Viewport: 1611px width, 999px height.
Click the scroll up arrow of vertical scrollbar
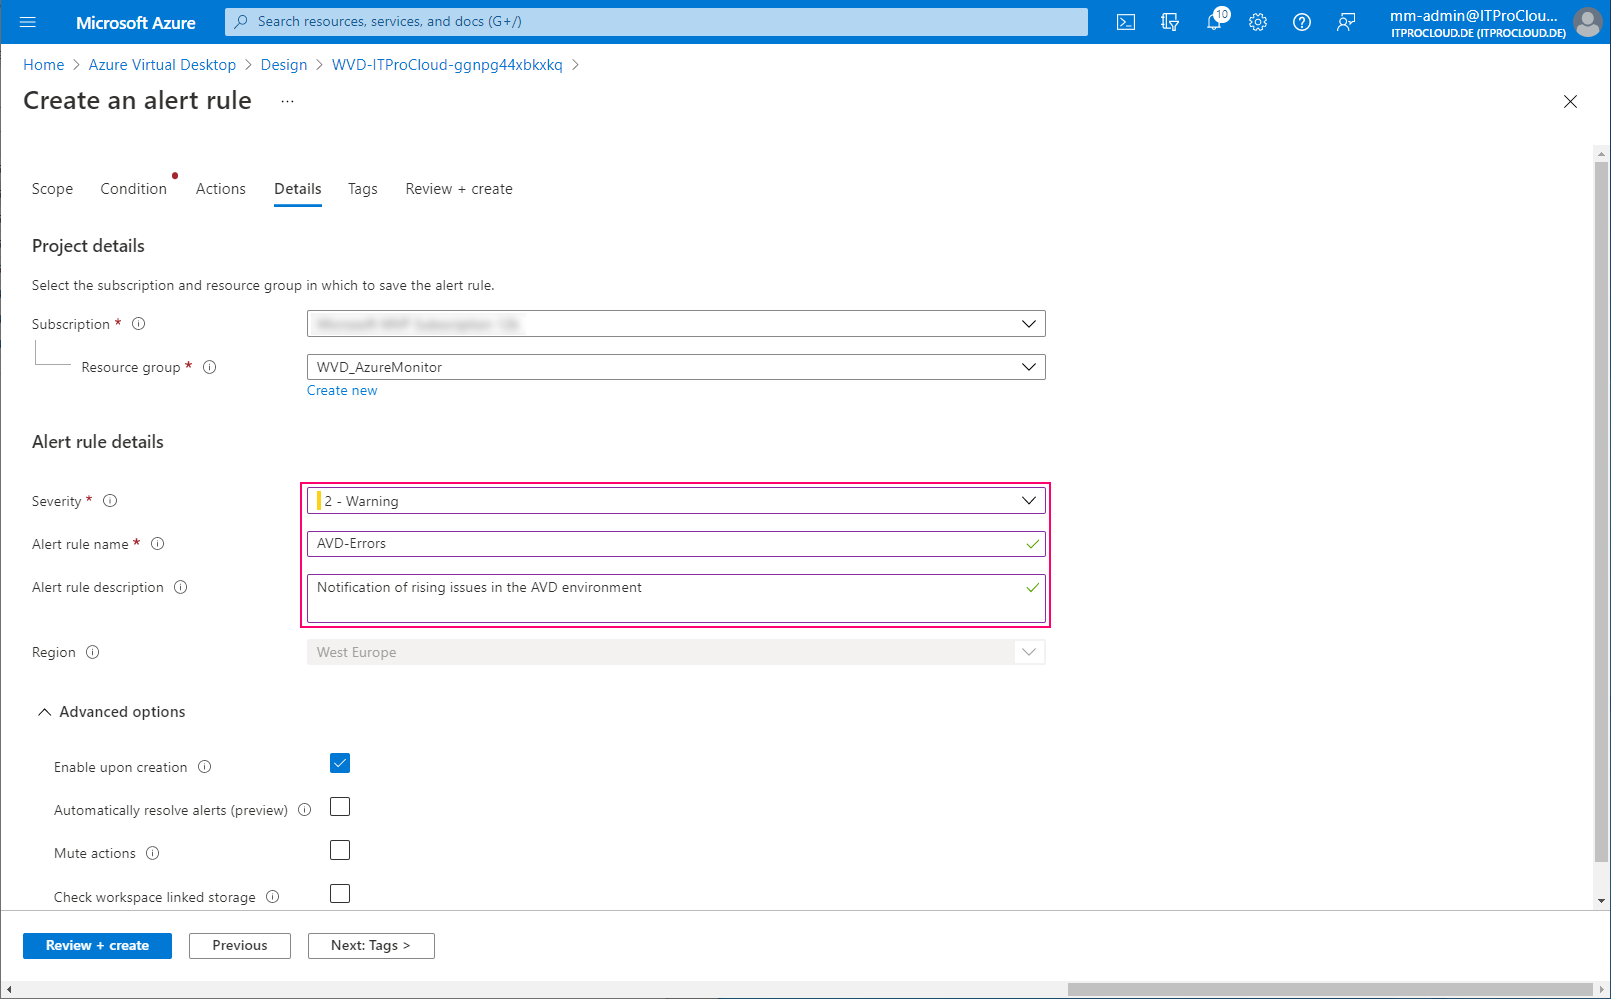coord(1602,154)
